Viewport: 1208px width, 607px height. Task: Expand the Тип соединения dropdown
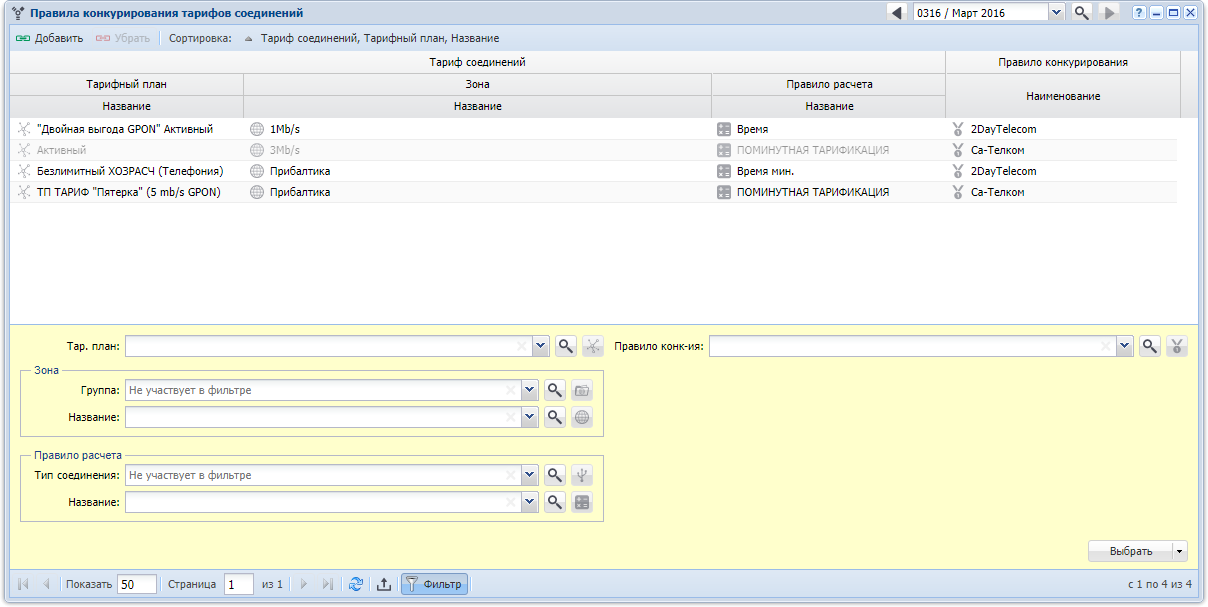[530, 475]
